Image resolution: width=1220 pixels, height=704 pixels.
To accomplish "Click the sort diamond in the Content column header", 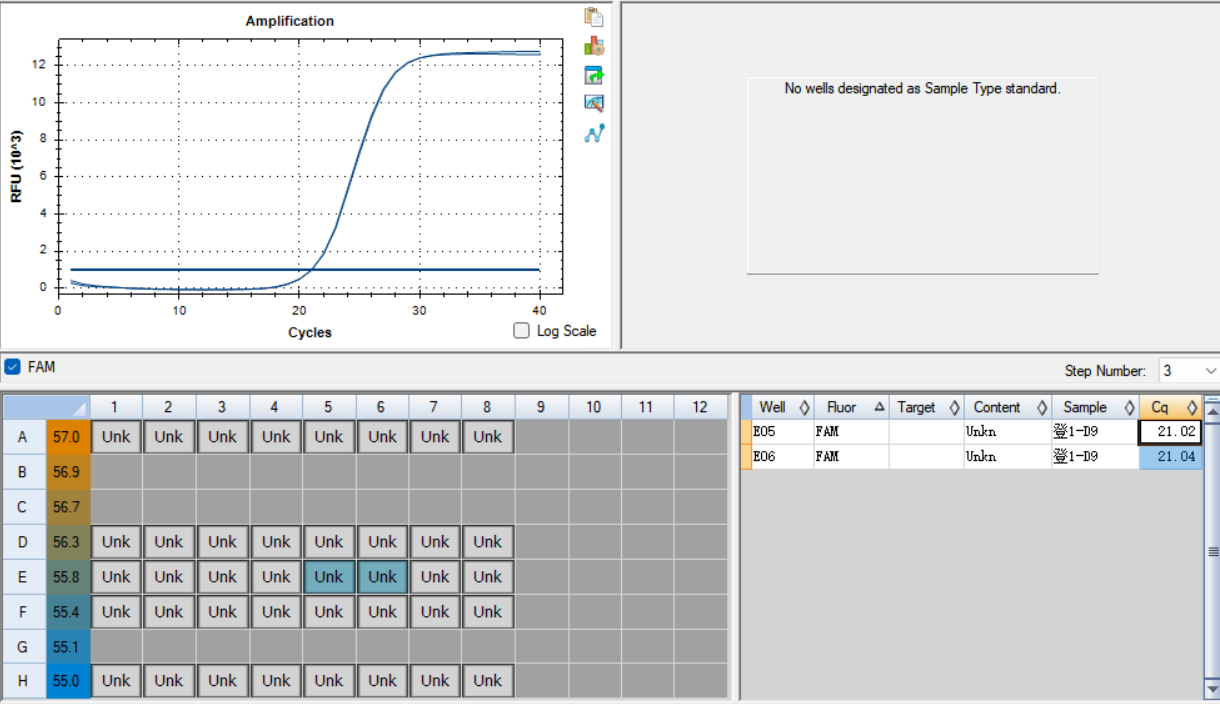I will 1041,407.
